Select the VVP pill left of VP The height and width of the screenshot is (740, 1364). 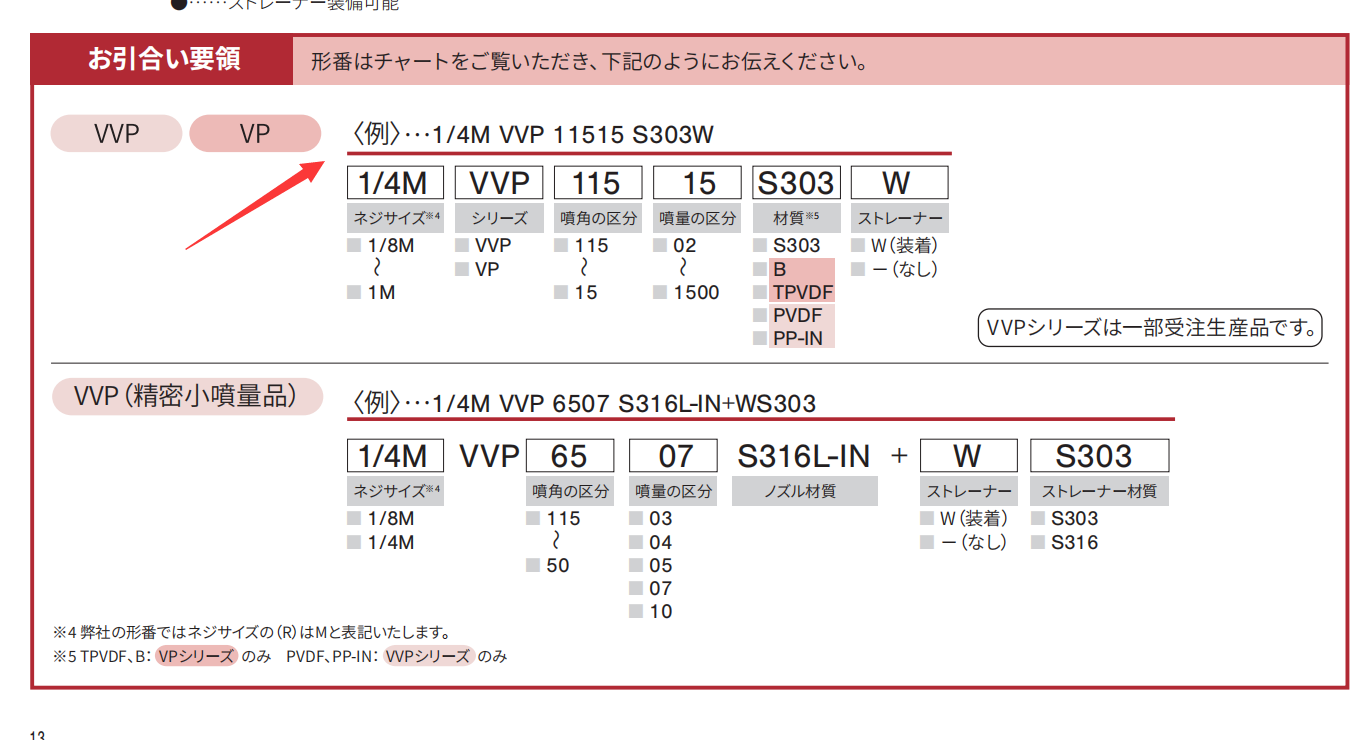116,134
